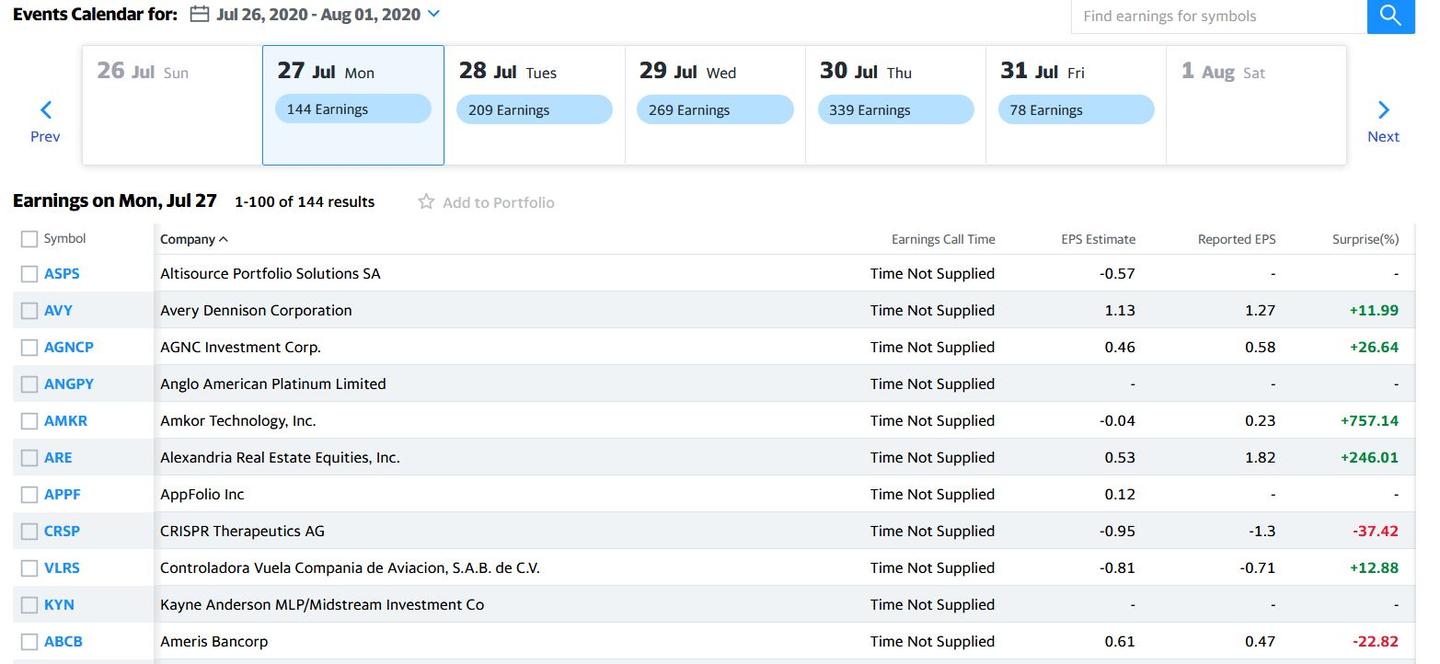
Task: Open the ASPS ticker link
Action: (62, 273)
